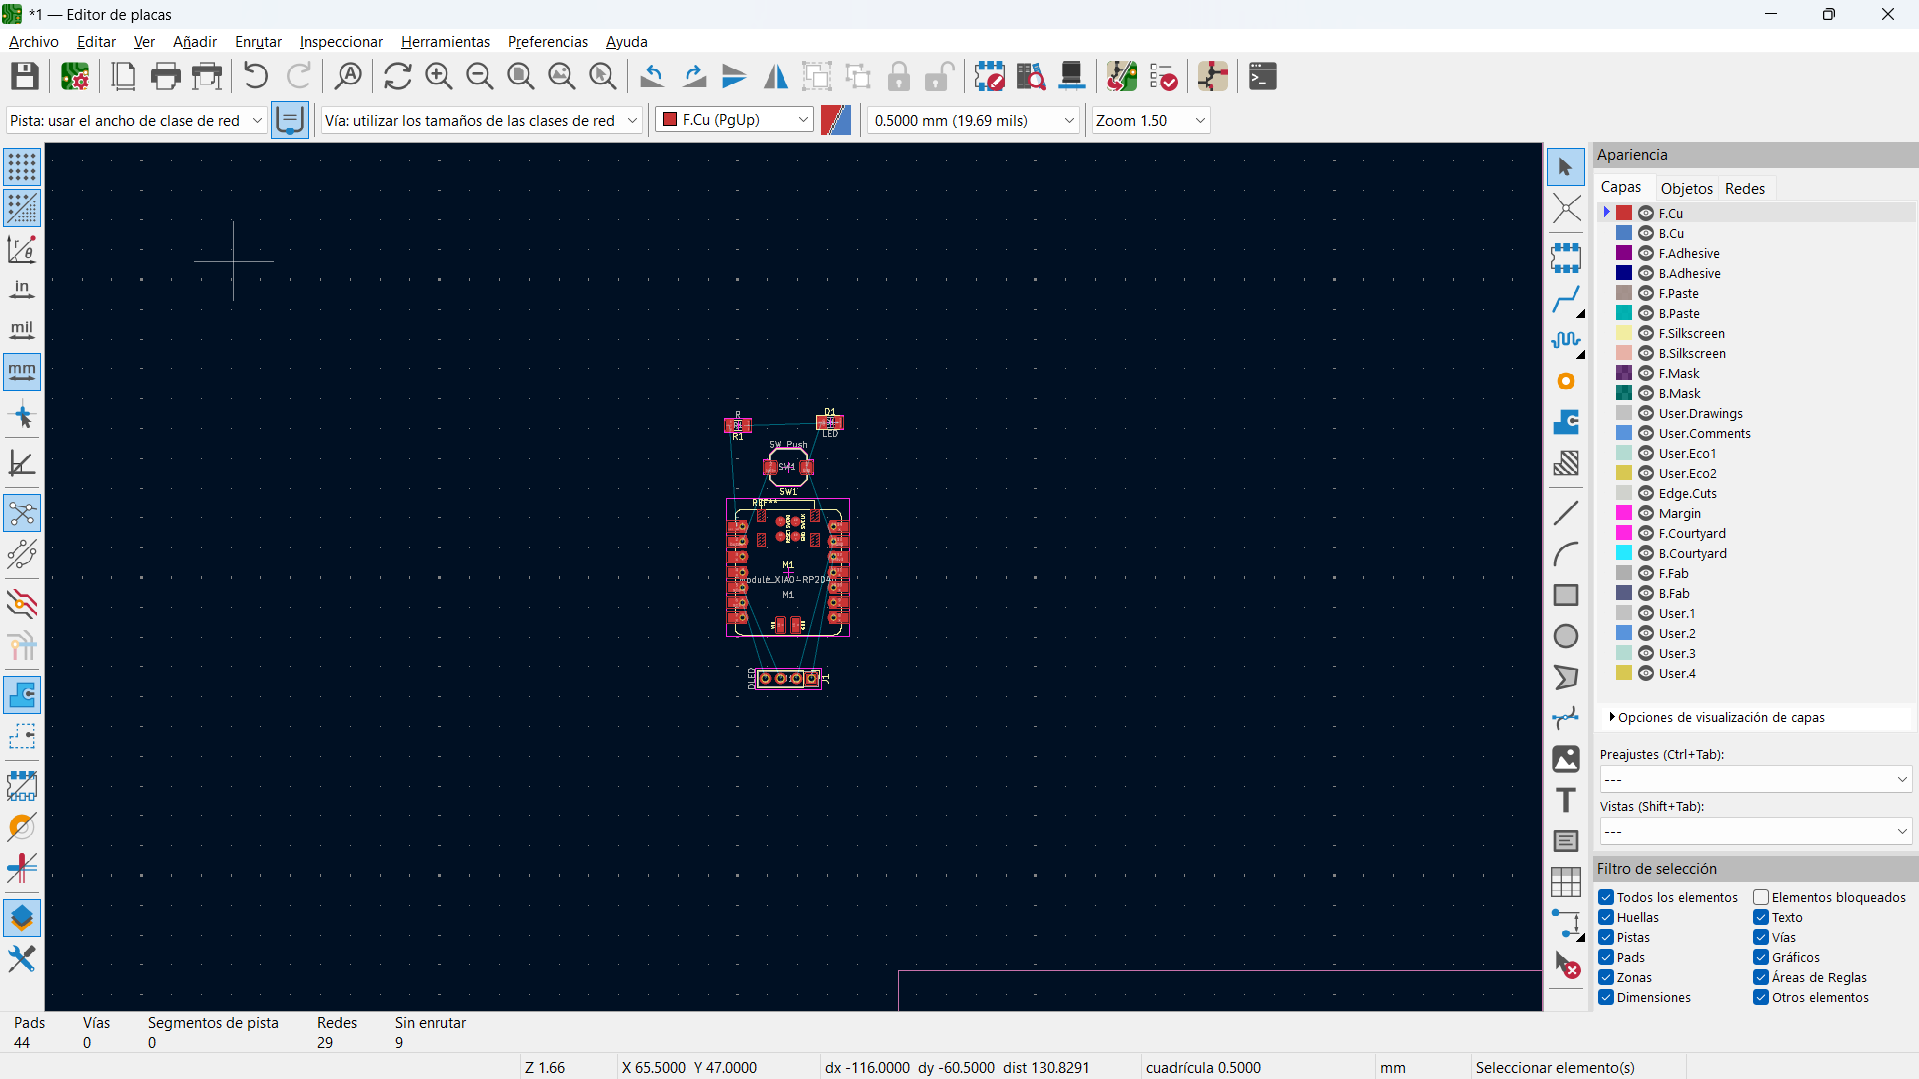Click the B.Paste layer color swatch
Image resolution: width=1919 pixels, height=1079 pixels.
coord(1625,313)
